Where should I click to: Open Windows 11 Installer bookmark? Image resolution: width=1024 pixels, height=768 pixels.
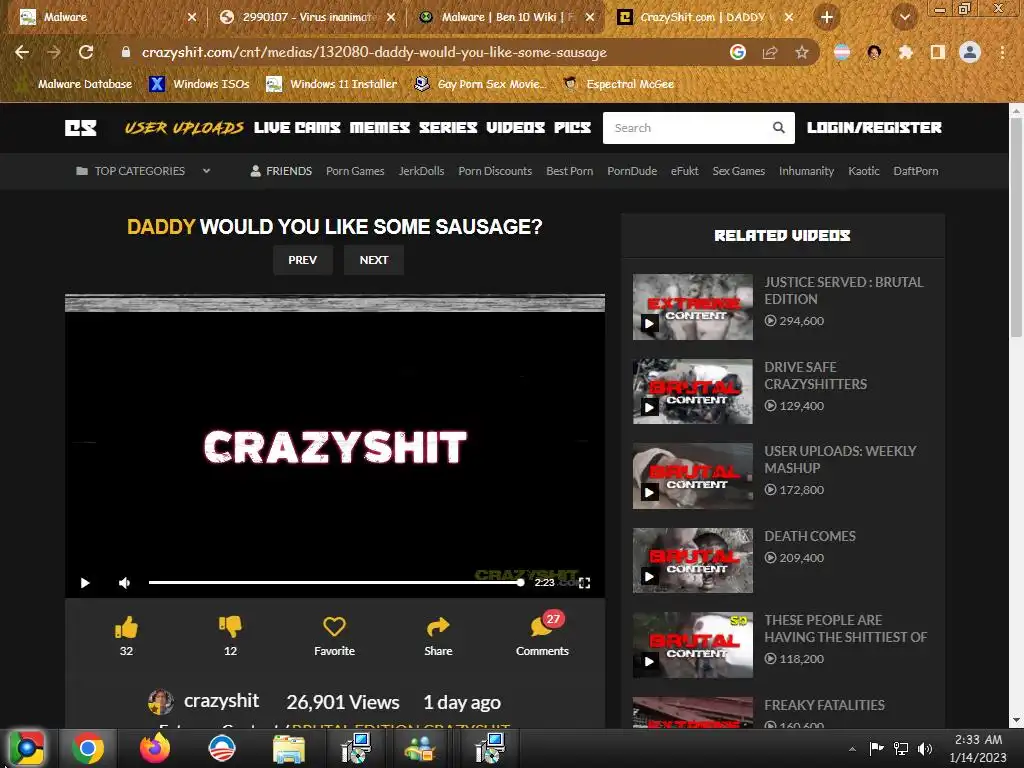tap(332, 84)
